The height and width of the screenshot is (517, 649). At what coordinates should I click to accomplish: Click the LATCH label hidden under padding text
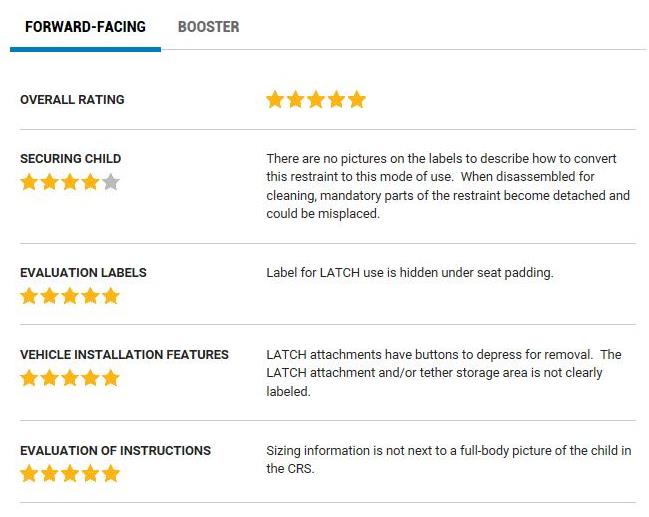pyautogui.click(x=410, y=273)
